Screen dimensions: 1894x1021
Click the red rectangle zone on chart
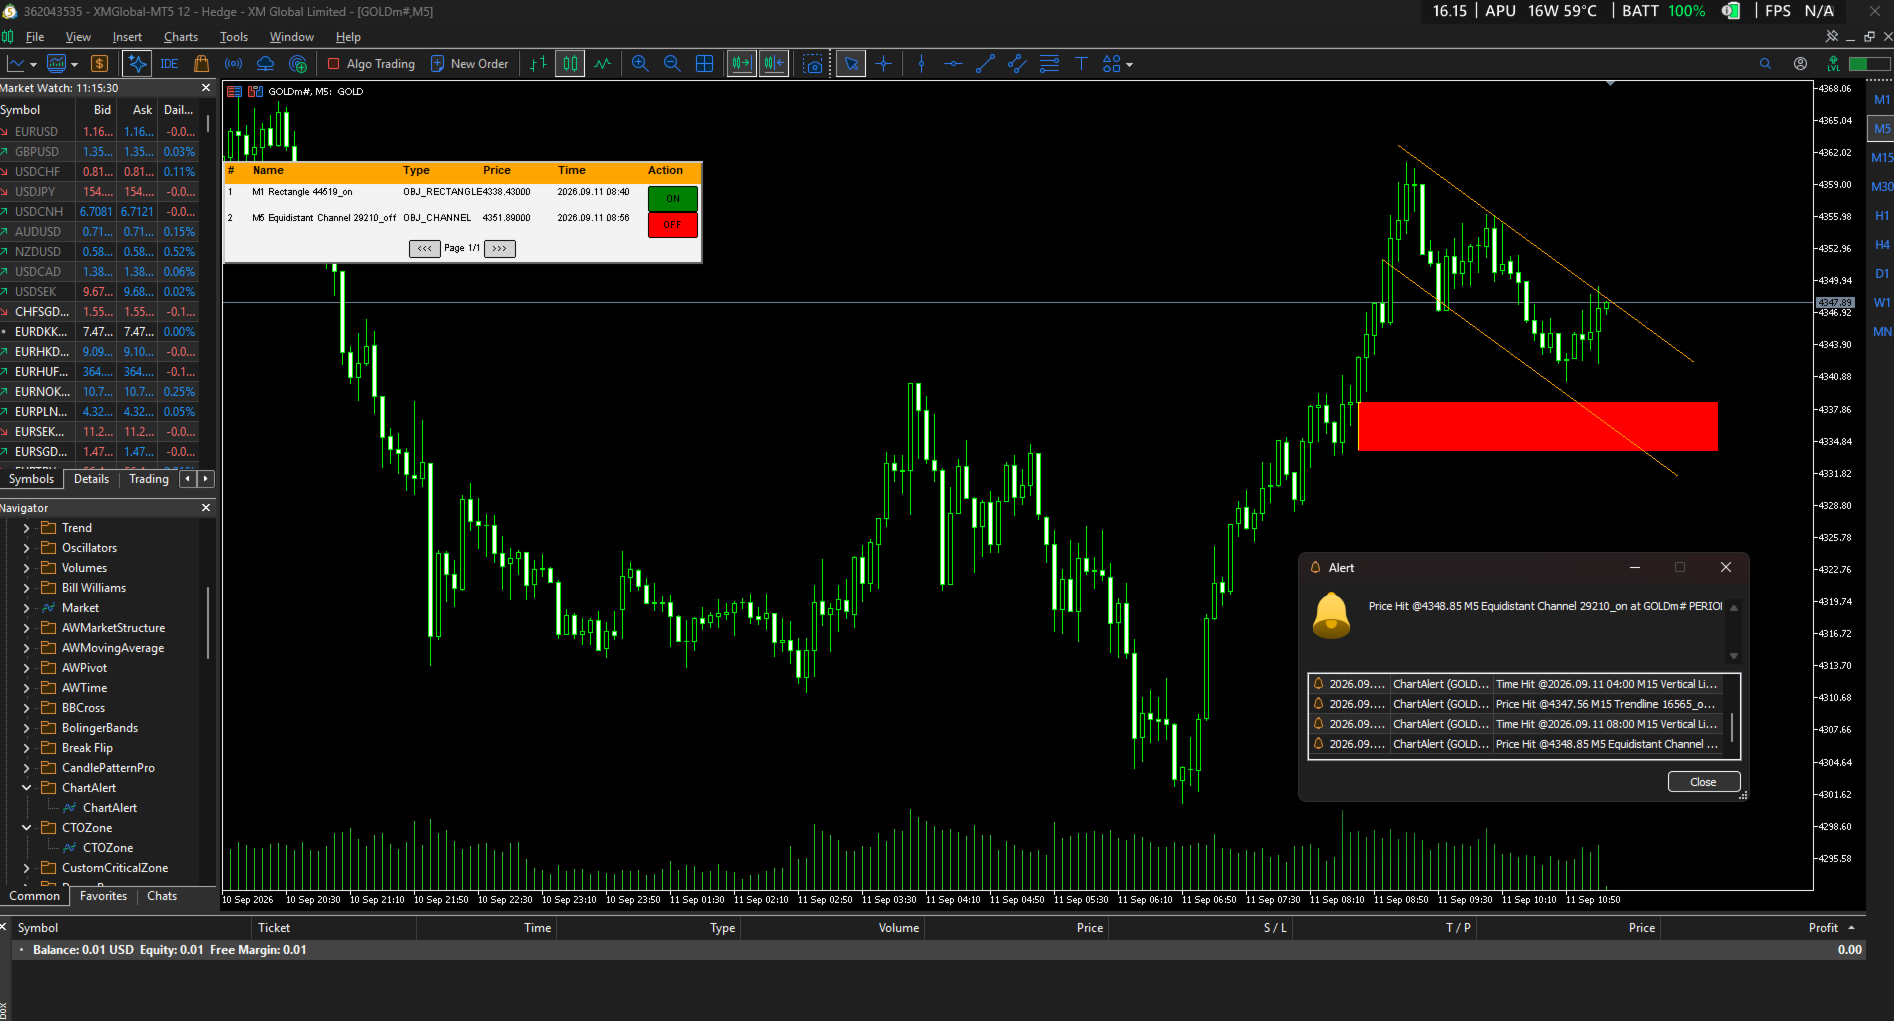[x=1538, y=426]
